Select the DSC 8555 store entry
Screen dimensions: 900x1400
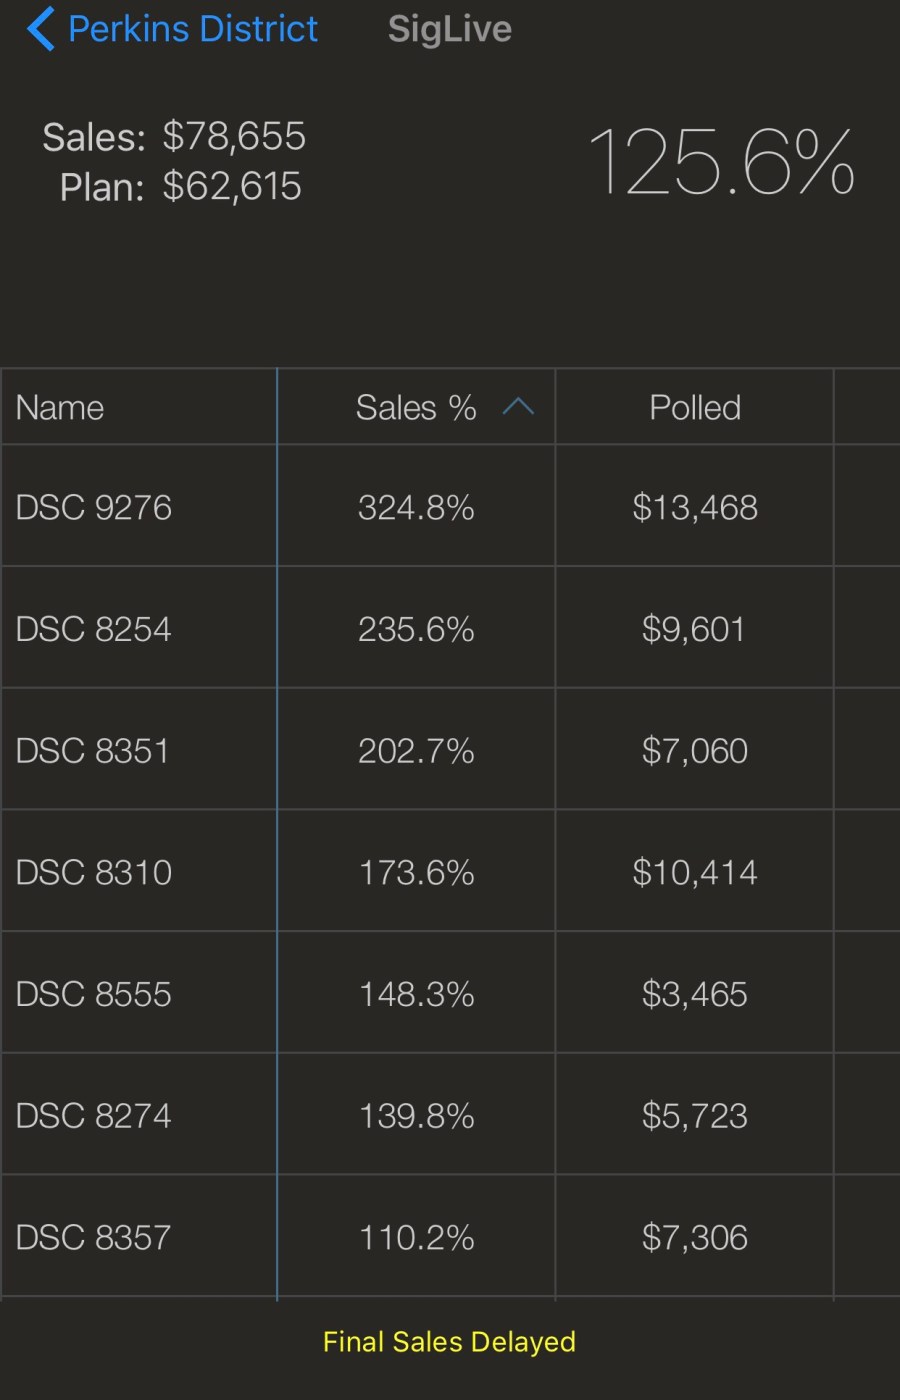point(94,994)
